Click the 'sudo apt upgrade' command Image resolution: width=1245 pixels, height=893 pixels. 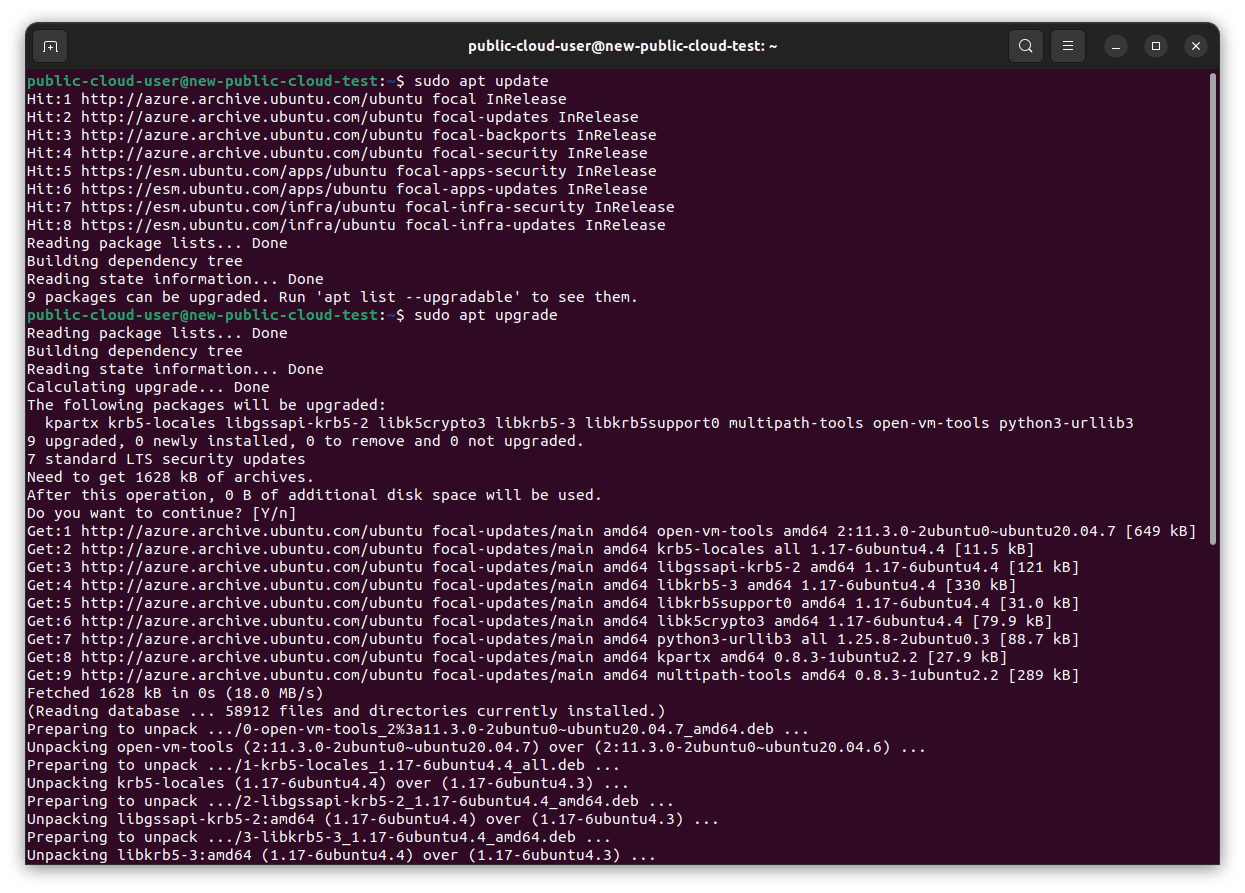click(x=486, y=315)
